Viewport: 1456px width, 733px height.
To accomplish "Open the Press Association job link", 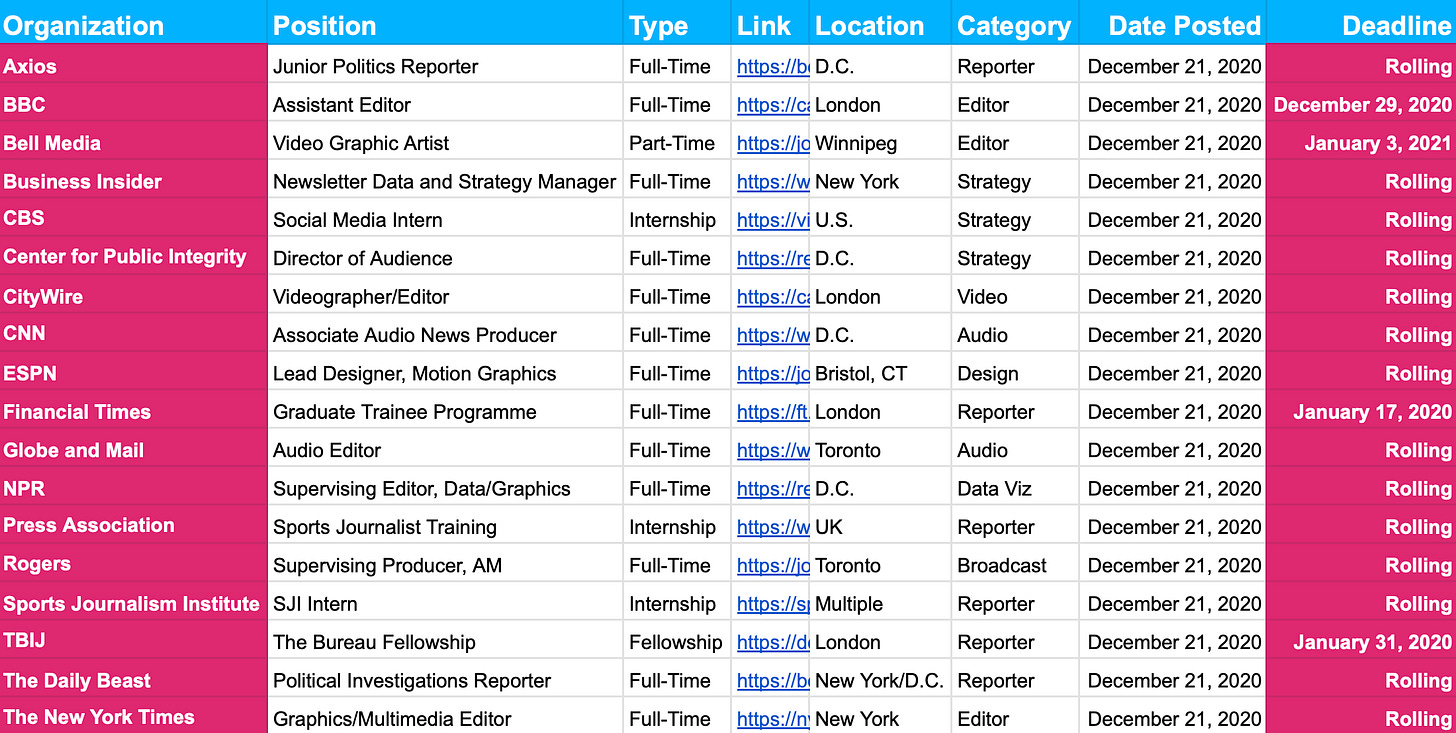I will [773, 527].
